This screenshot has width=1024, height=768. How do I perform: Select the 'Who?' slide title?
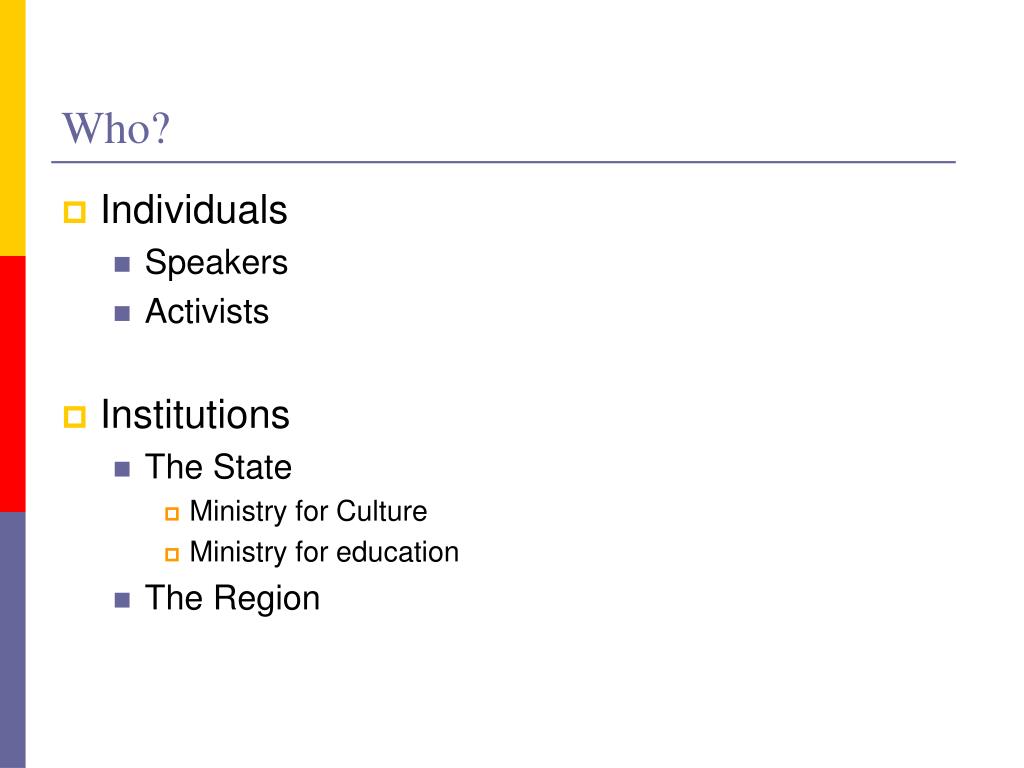click(x=116, y=129)
